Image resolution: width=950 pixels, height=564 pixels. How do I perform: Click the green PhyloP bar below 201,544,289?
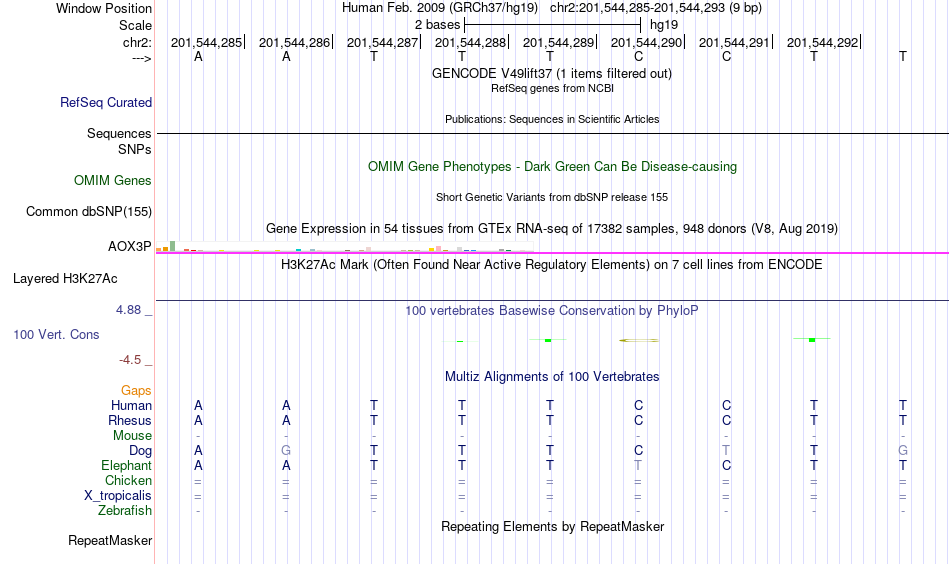(x=548, y=340)
